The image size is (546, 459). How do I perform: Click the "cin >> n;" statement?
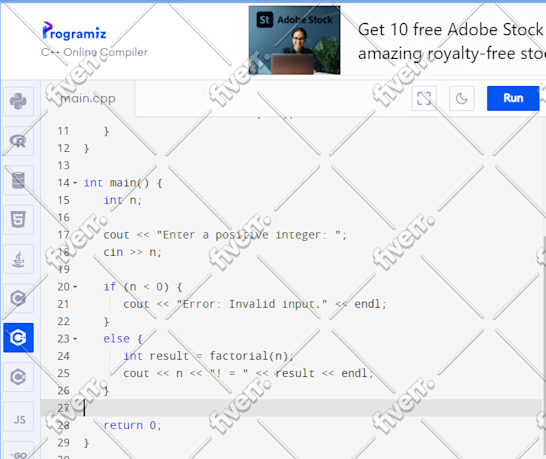click(132, 252)
